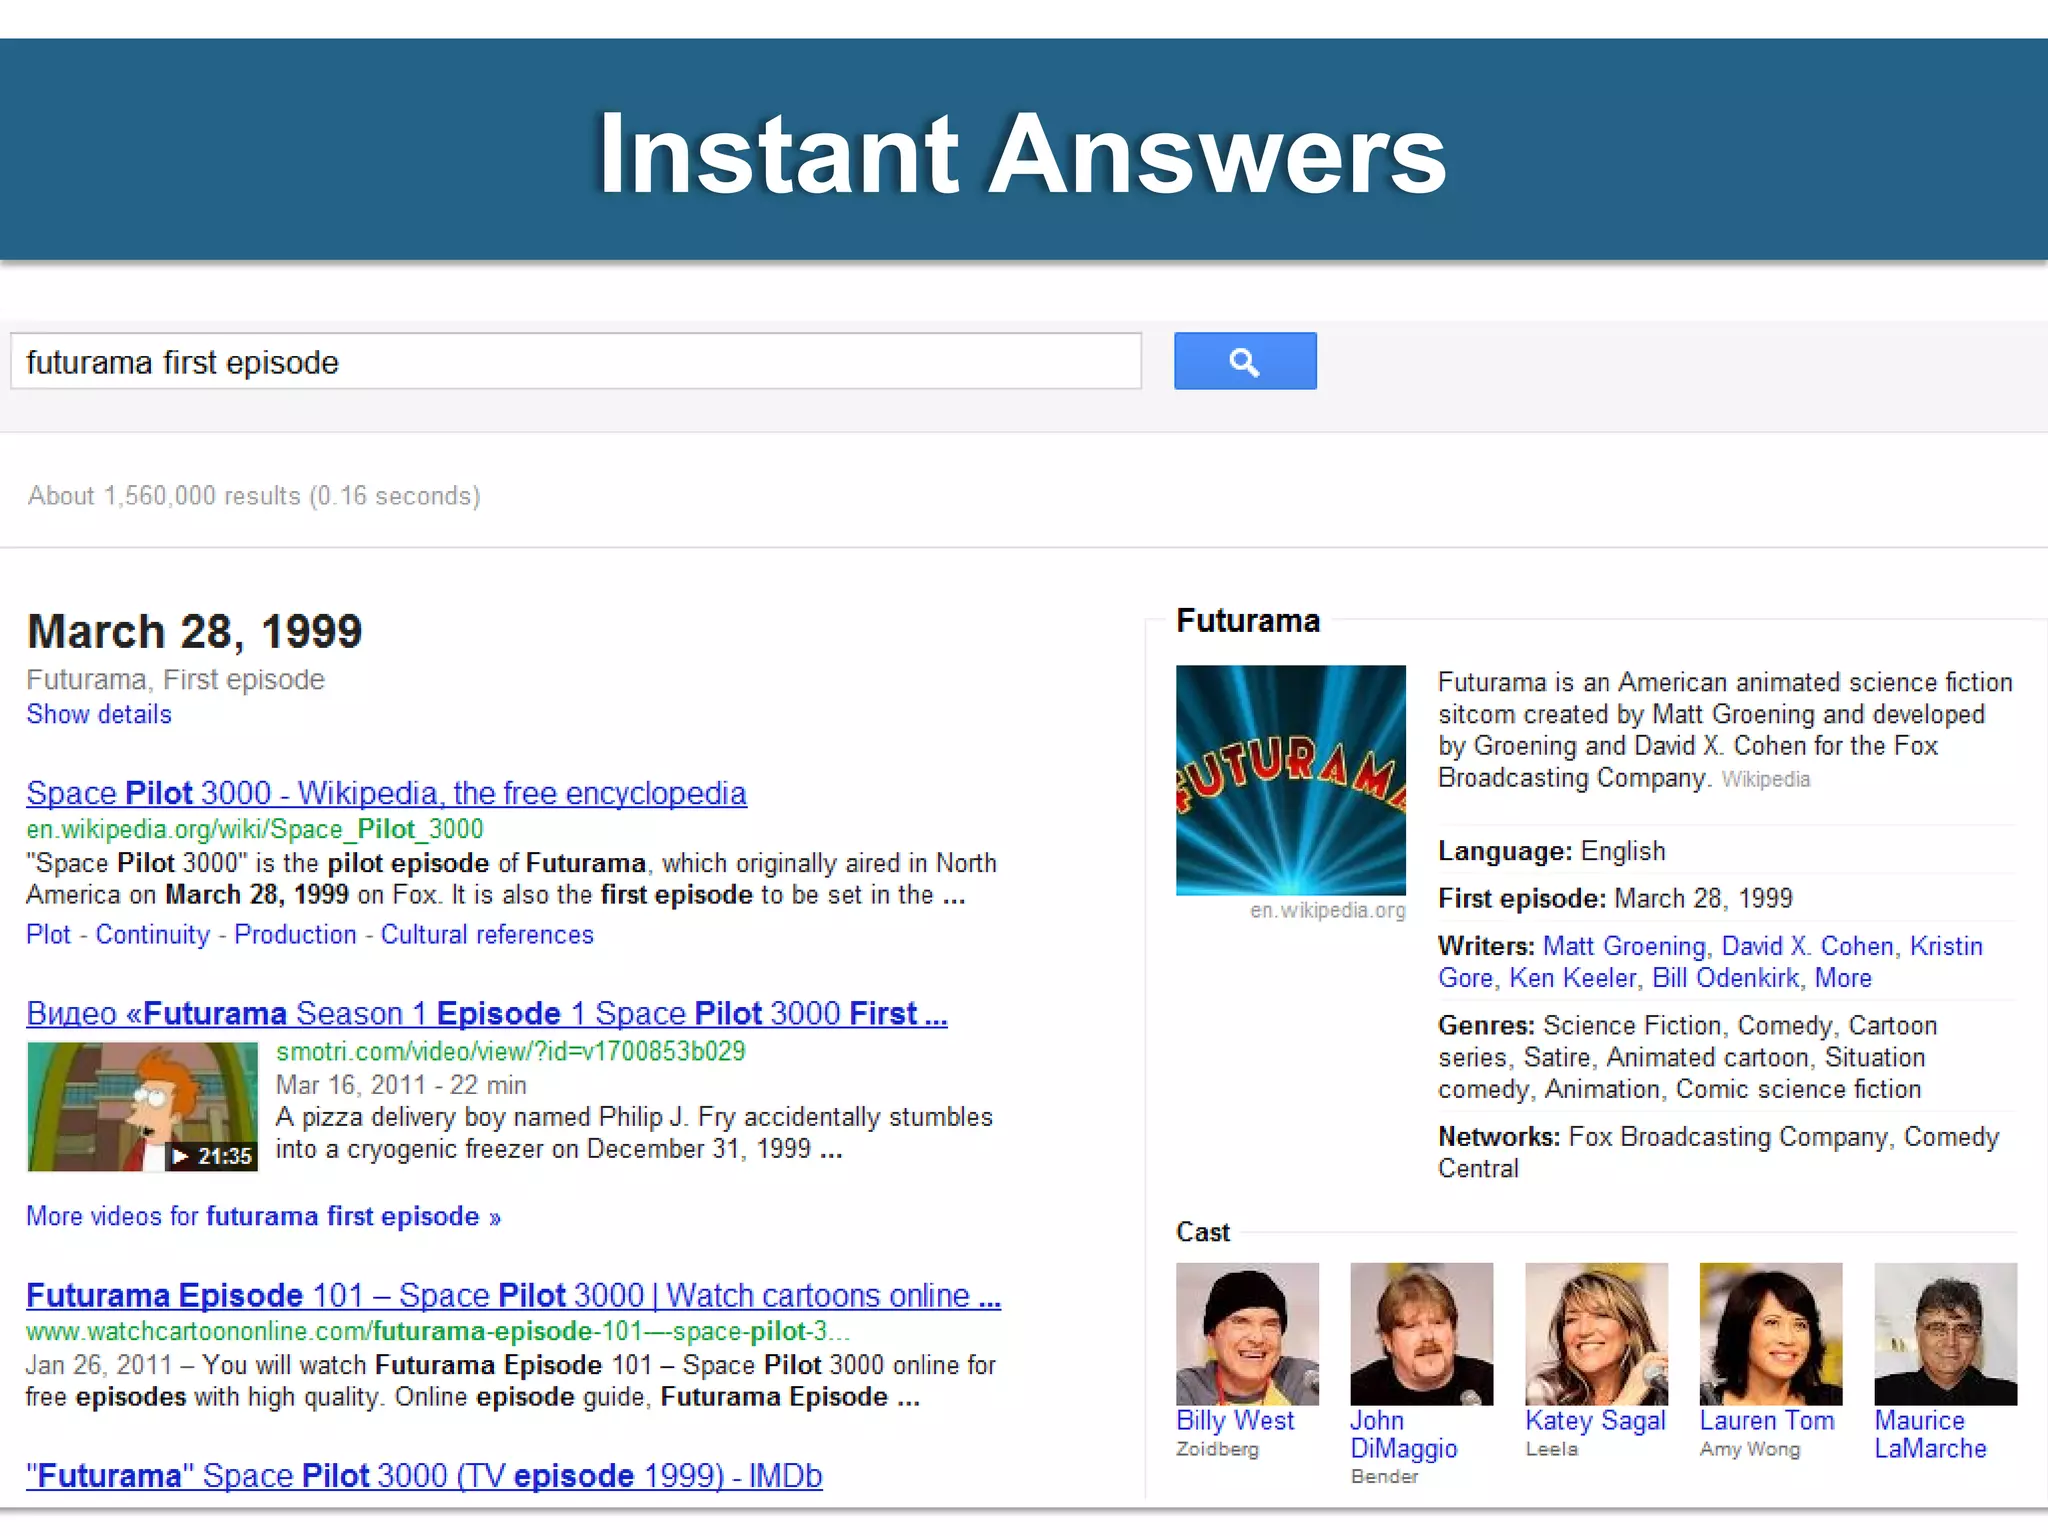
Task: Jump to Continuity section link
Action: [153, 934]
